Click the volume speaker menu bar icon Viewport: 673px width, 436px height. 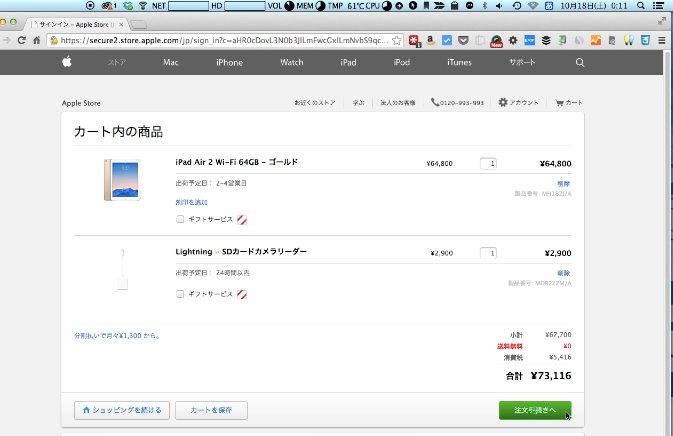[x=499, y=6]
